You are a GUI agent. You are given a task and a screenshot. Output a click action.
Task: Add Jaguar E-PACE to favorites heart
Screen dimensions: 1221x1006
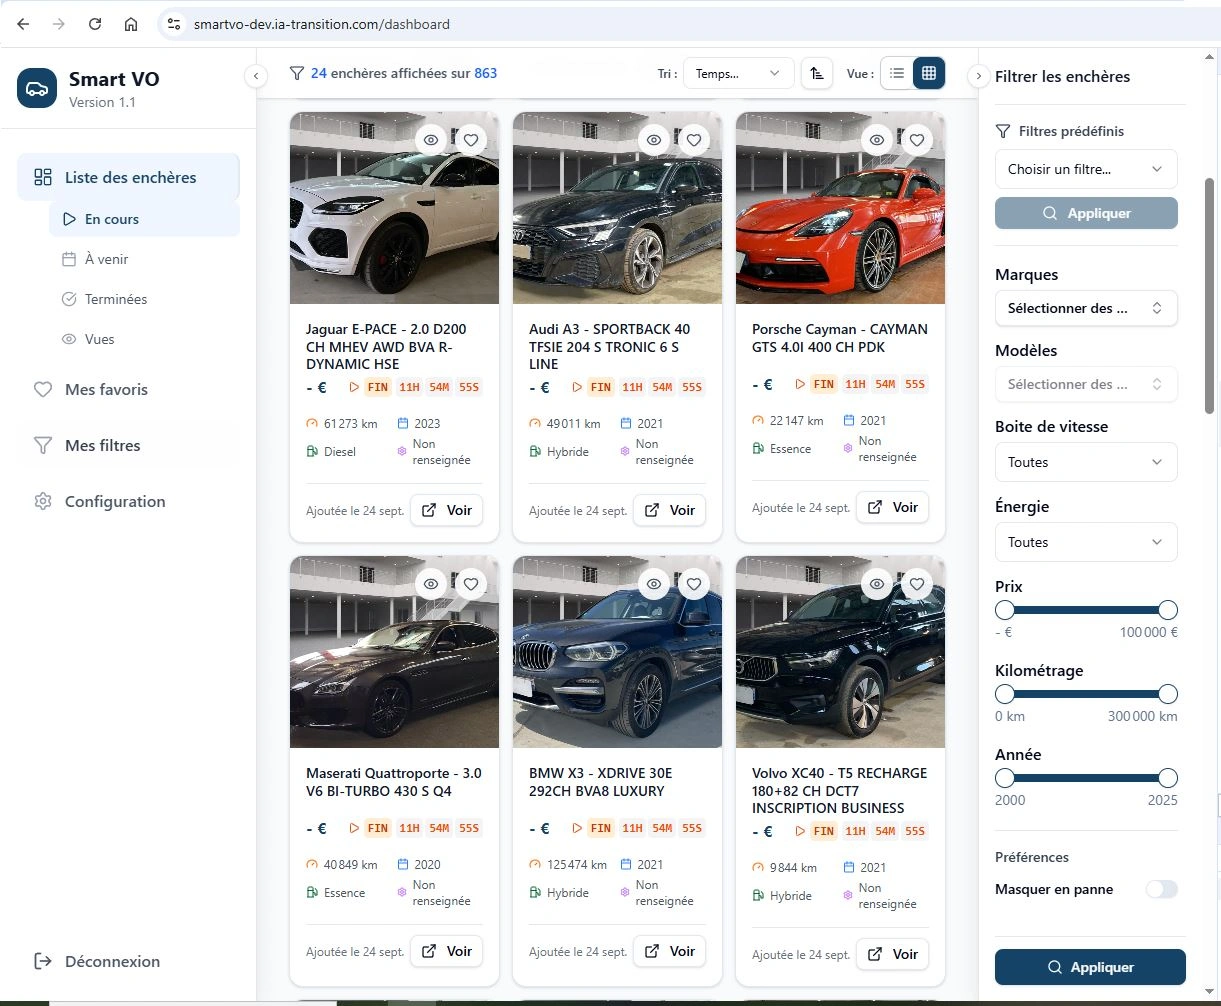(x=471, y=141)
